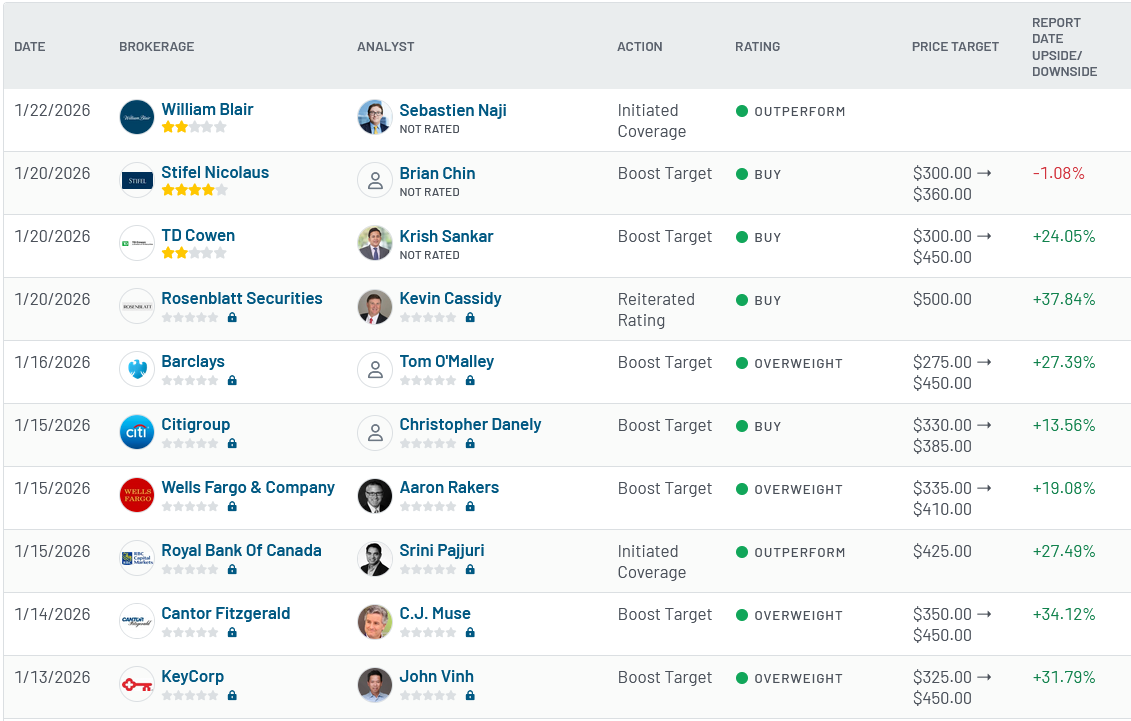
Task: Open analyst Krish Sankar's profile link
Action: 446,236
